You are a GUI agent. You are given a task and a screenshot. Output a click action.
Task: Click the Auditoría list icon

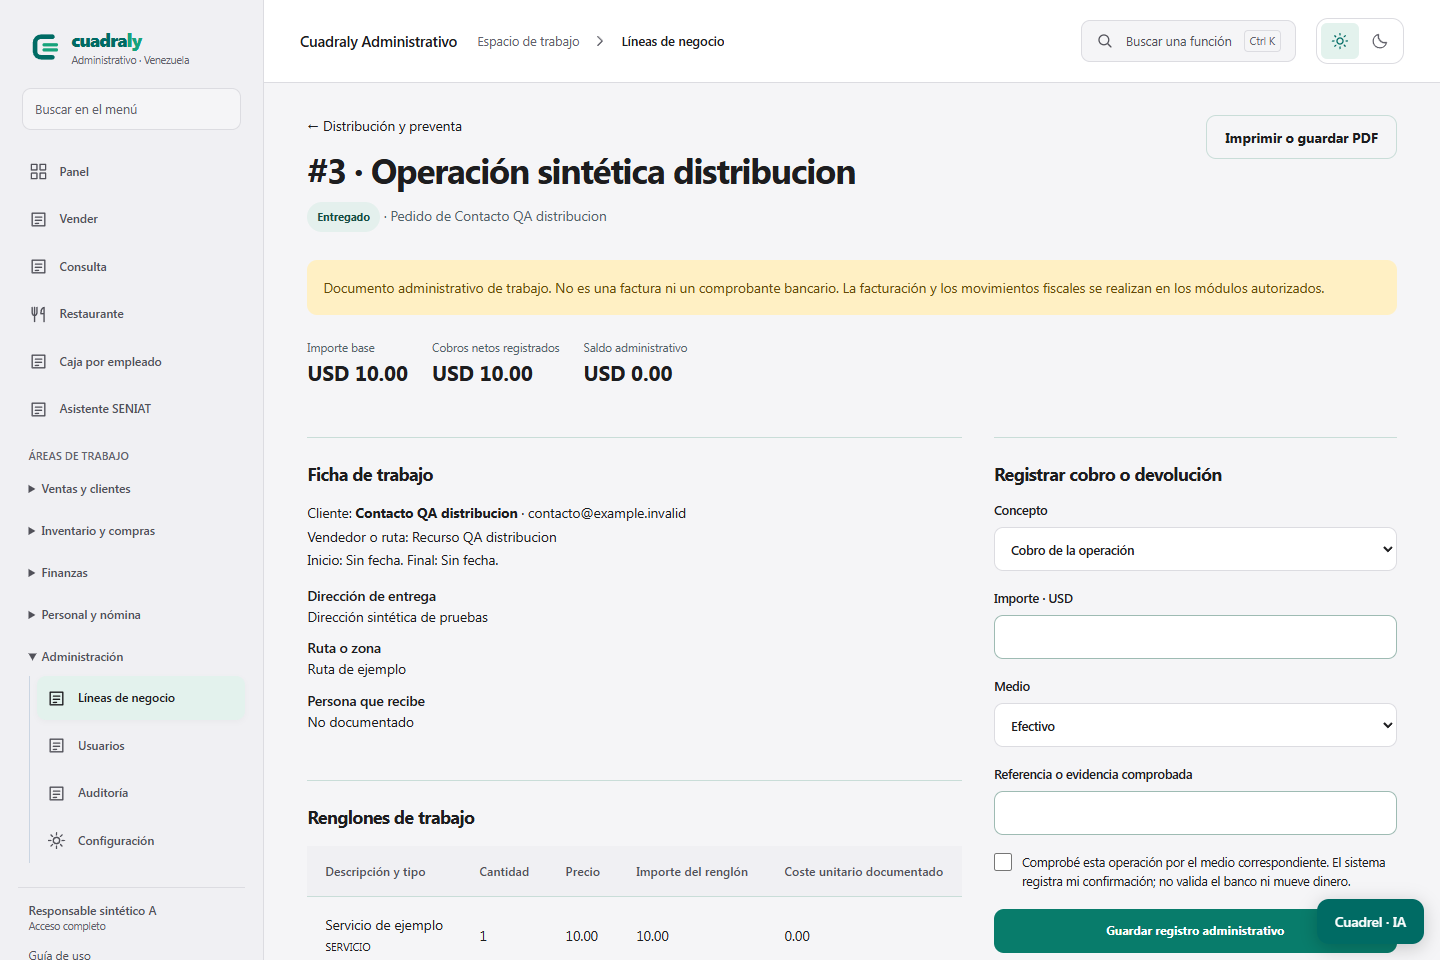point(57,793)
